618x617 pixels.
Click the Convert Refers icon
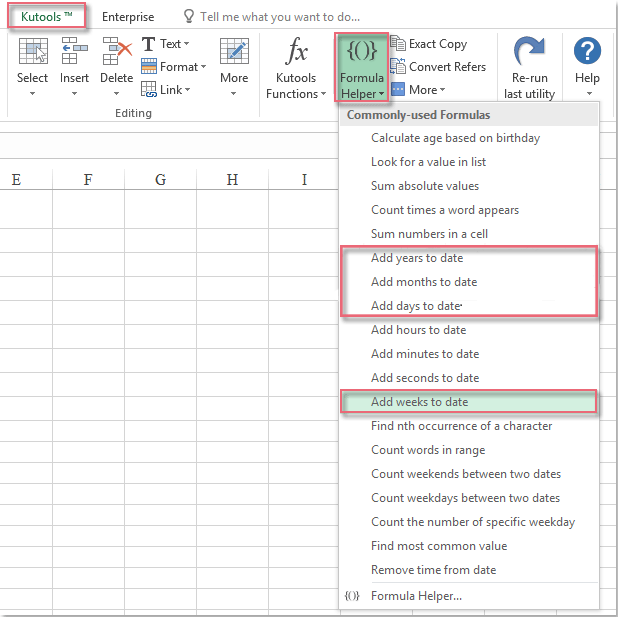pyautogui.click(x=398, y=66)
